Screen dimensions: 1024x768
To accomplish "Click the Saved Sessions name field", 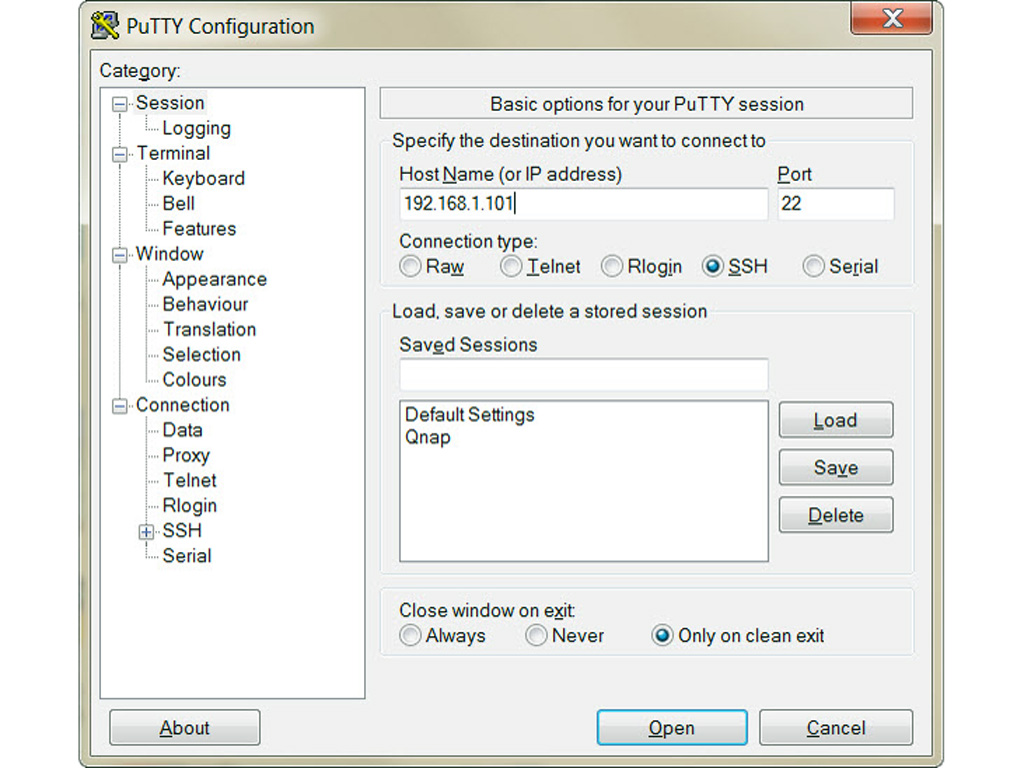I will coord(583,374).
